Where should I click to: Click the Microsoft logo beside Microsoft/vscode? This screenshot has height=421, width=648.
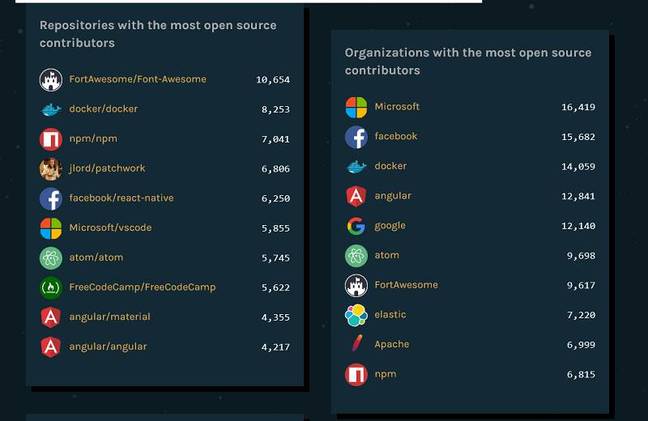pyautogui.click(x=51, y=228)
